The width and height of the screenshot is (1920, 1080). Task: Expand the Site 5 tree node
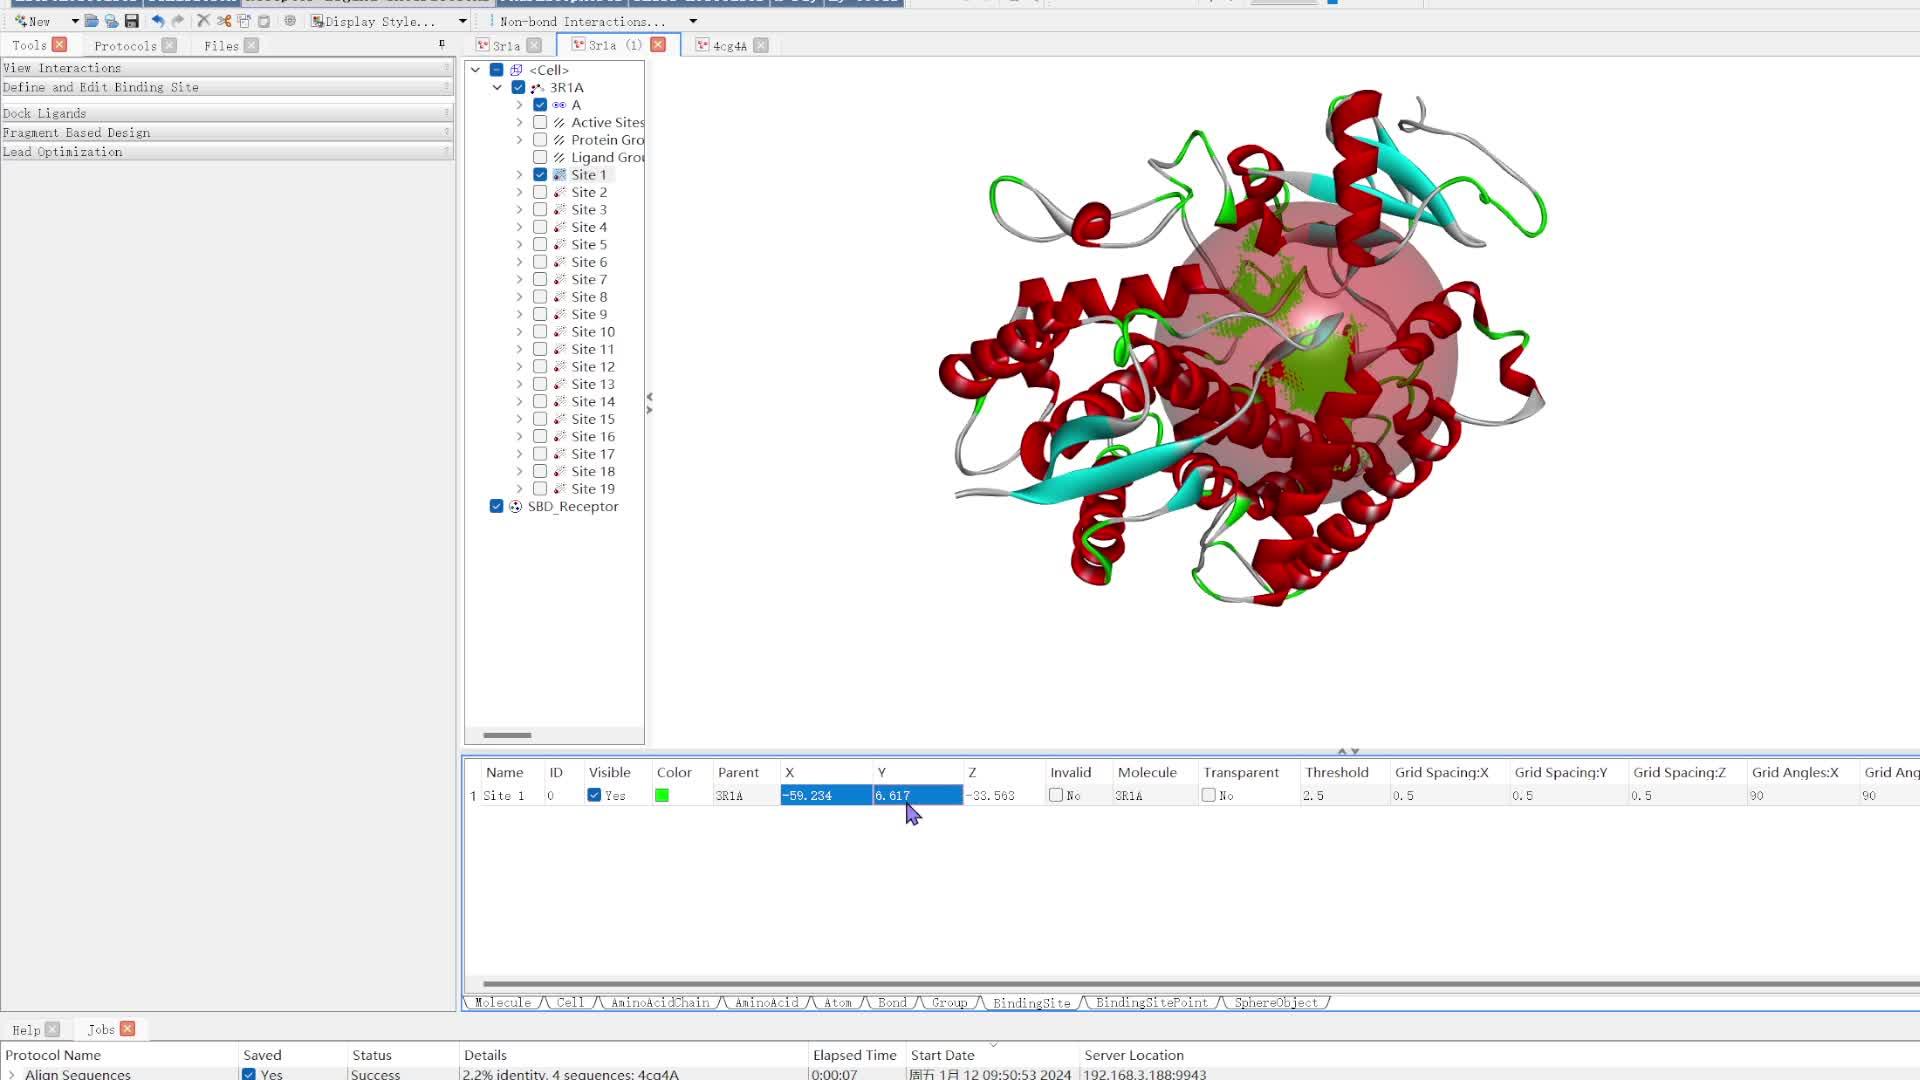pyautogui.click(x=519, y=245)
